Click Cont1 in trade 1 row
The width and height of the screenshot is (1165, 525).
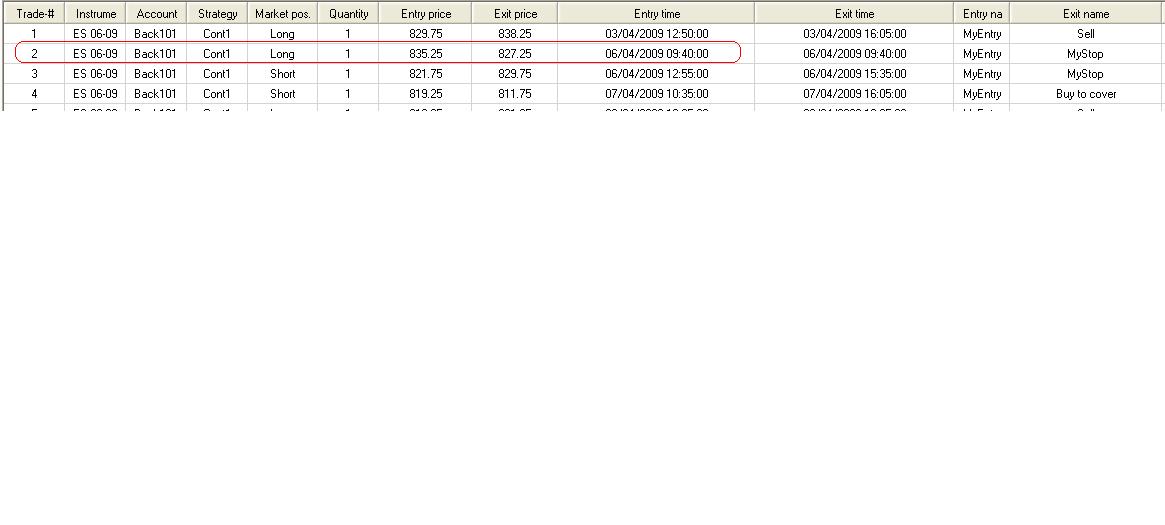(217, 34)
